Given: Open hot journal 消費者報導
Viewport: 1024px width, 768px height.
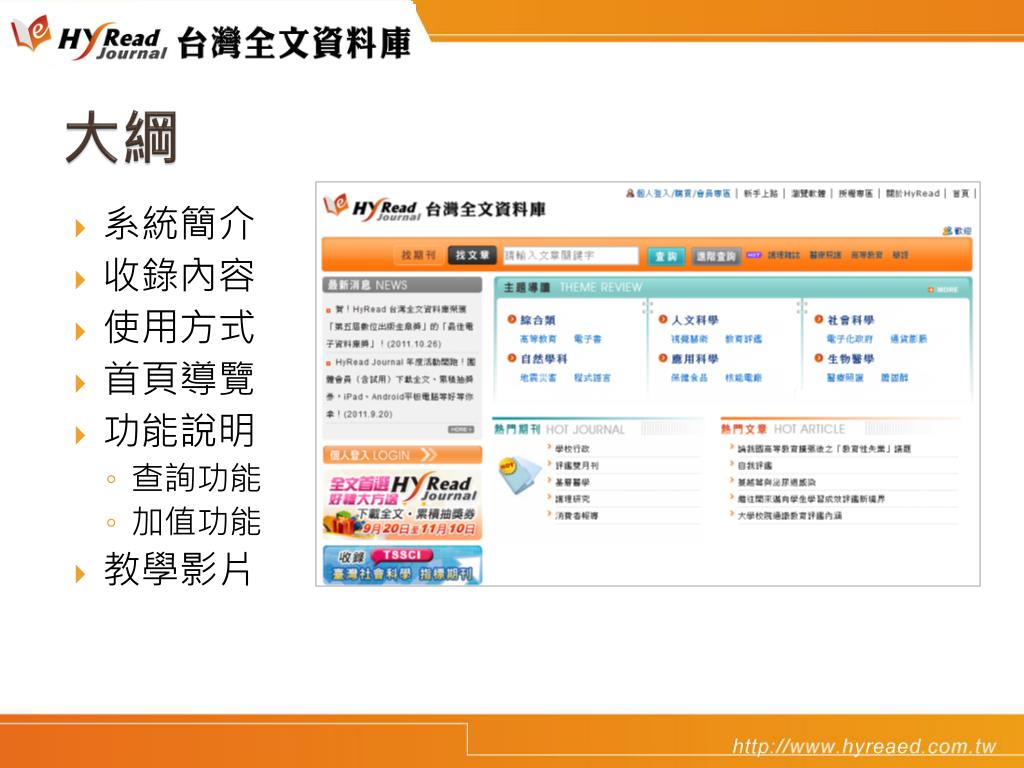Looking at the screenshot, I should (577, 515).
